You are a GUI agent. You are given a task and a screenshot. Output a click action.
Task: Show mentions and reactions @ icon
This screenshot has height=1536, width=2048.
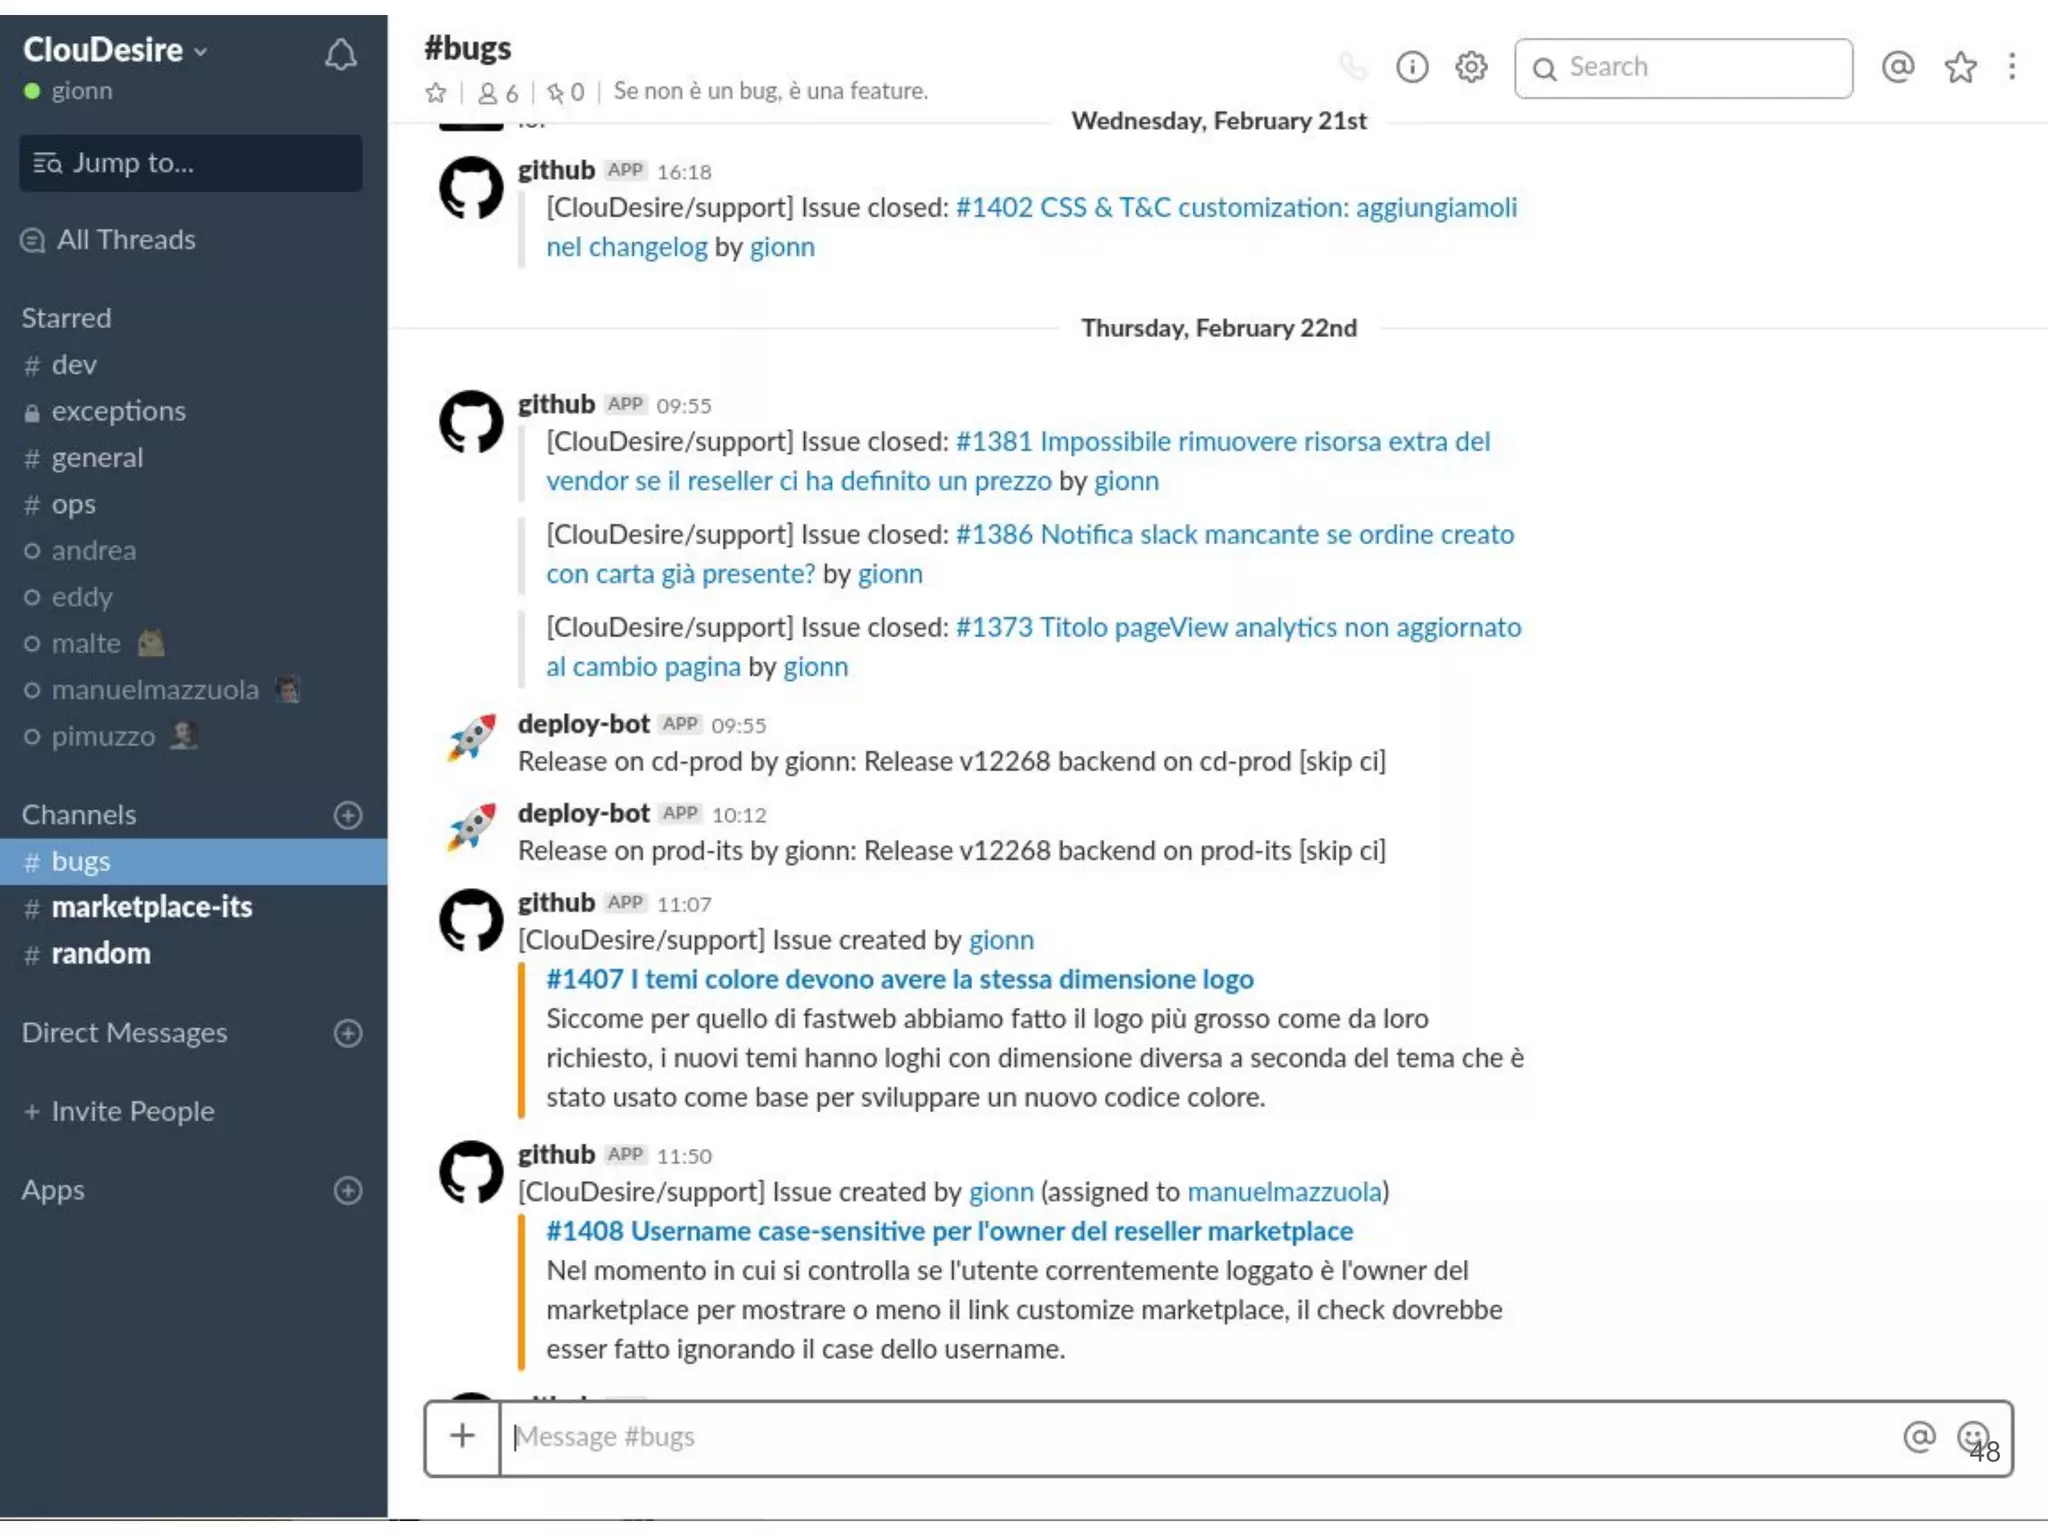[x=1897, y=67]
